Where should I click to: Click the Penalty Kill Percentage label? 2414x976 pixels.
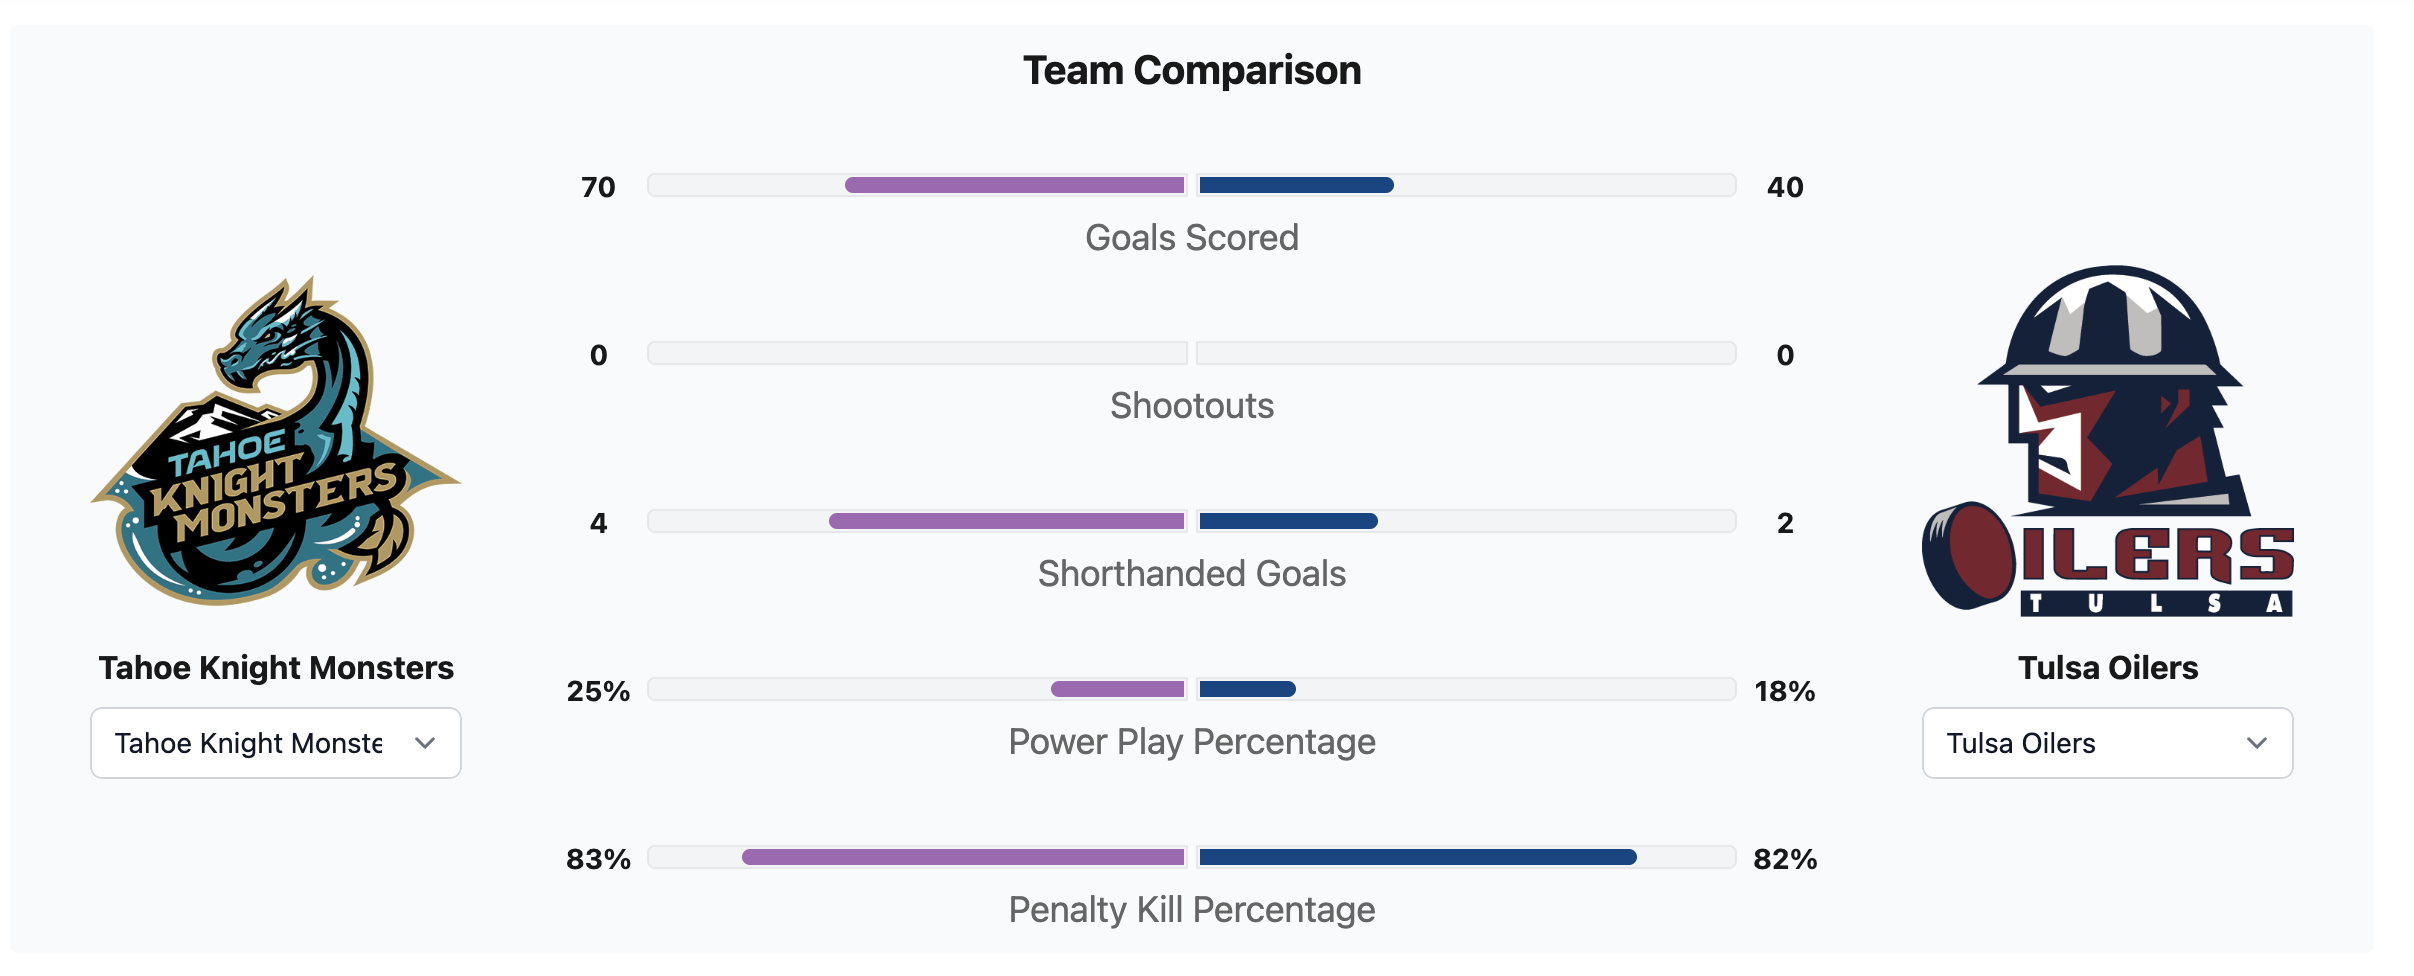point(1192,910)
